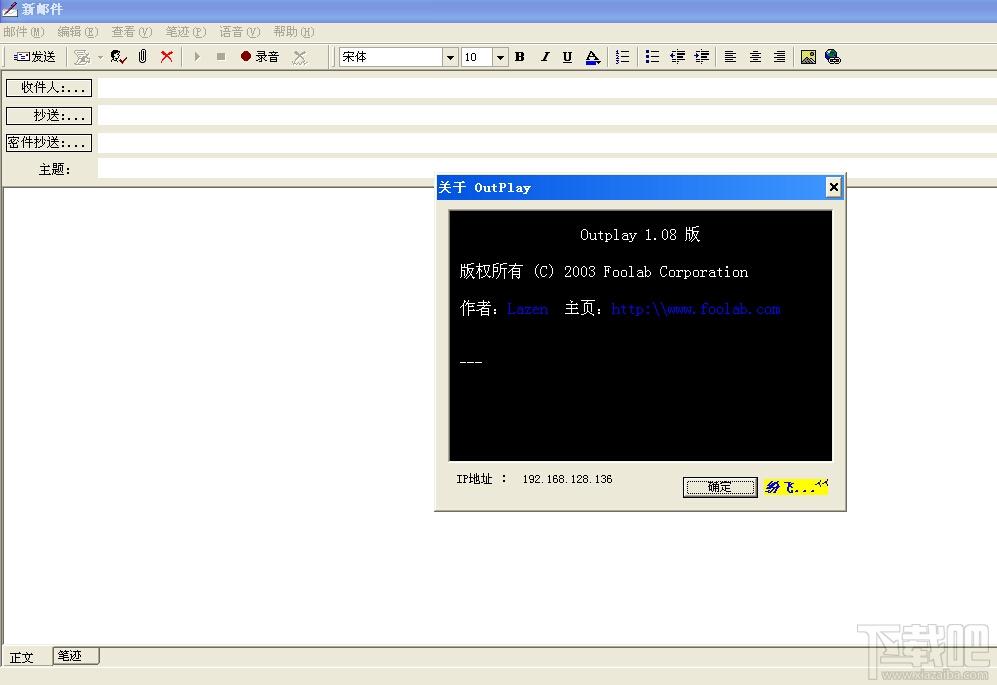The image size is (997, 685).
Task: Toggle italic formatting
Action: (x=544, y=57)
